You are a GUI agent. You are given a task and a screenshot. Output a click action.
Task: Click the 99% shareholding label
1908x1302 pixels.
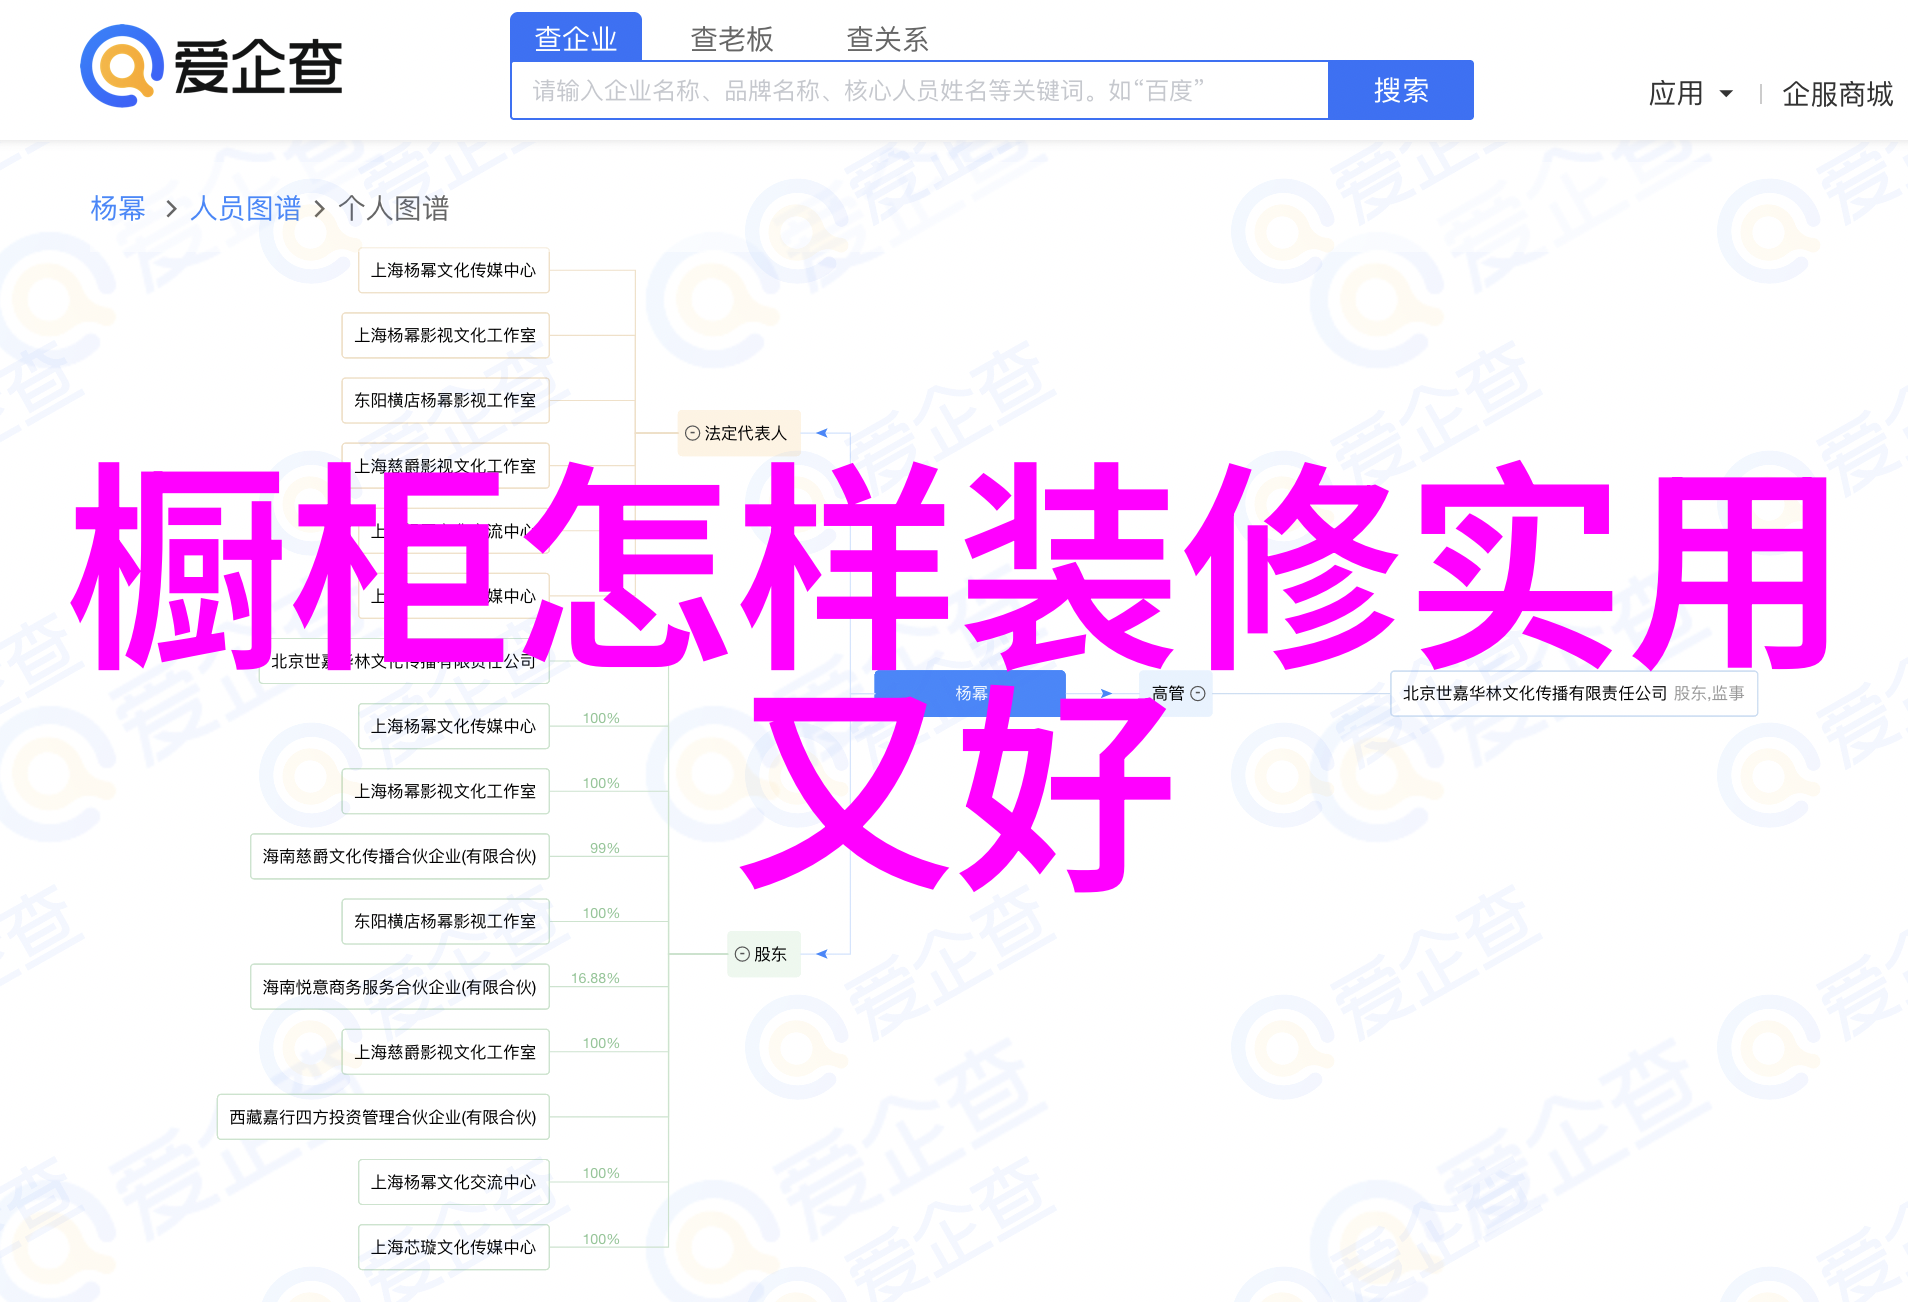point(605,848)
